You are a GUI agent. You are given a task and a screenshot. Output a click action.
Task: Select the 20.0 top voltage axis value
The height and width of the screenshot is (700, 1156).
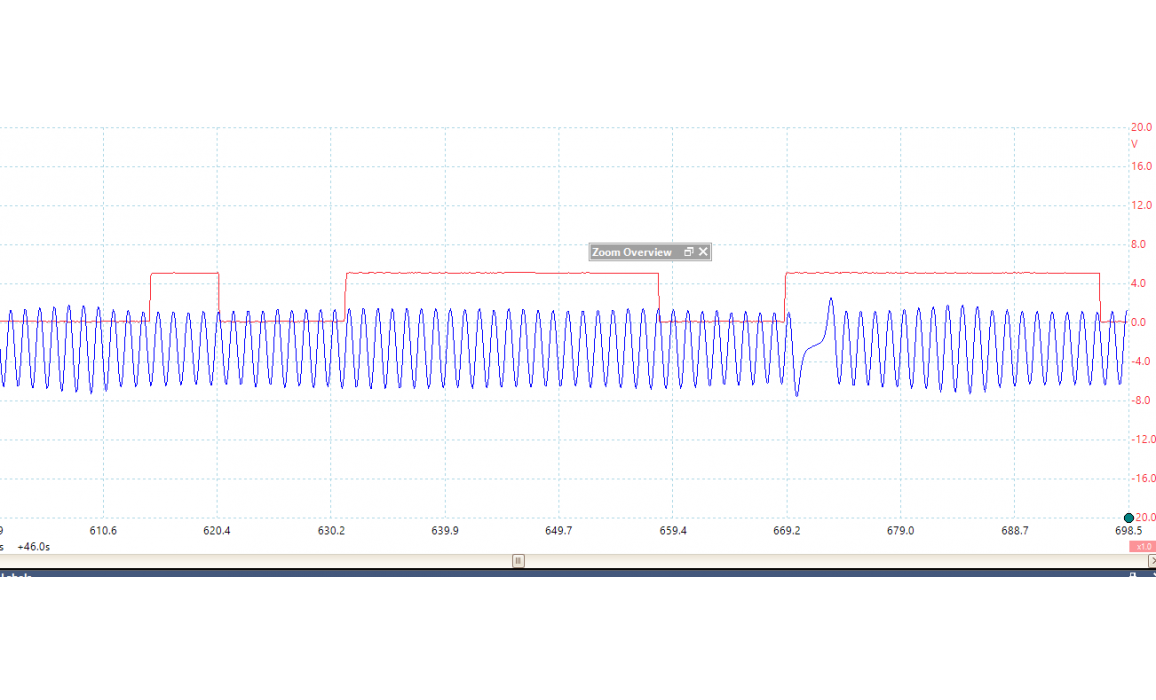[x=1140, y=128]
